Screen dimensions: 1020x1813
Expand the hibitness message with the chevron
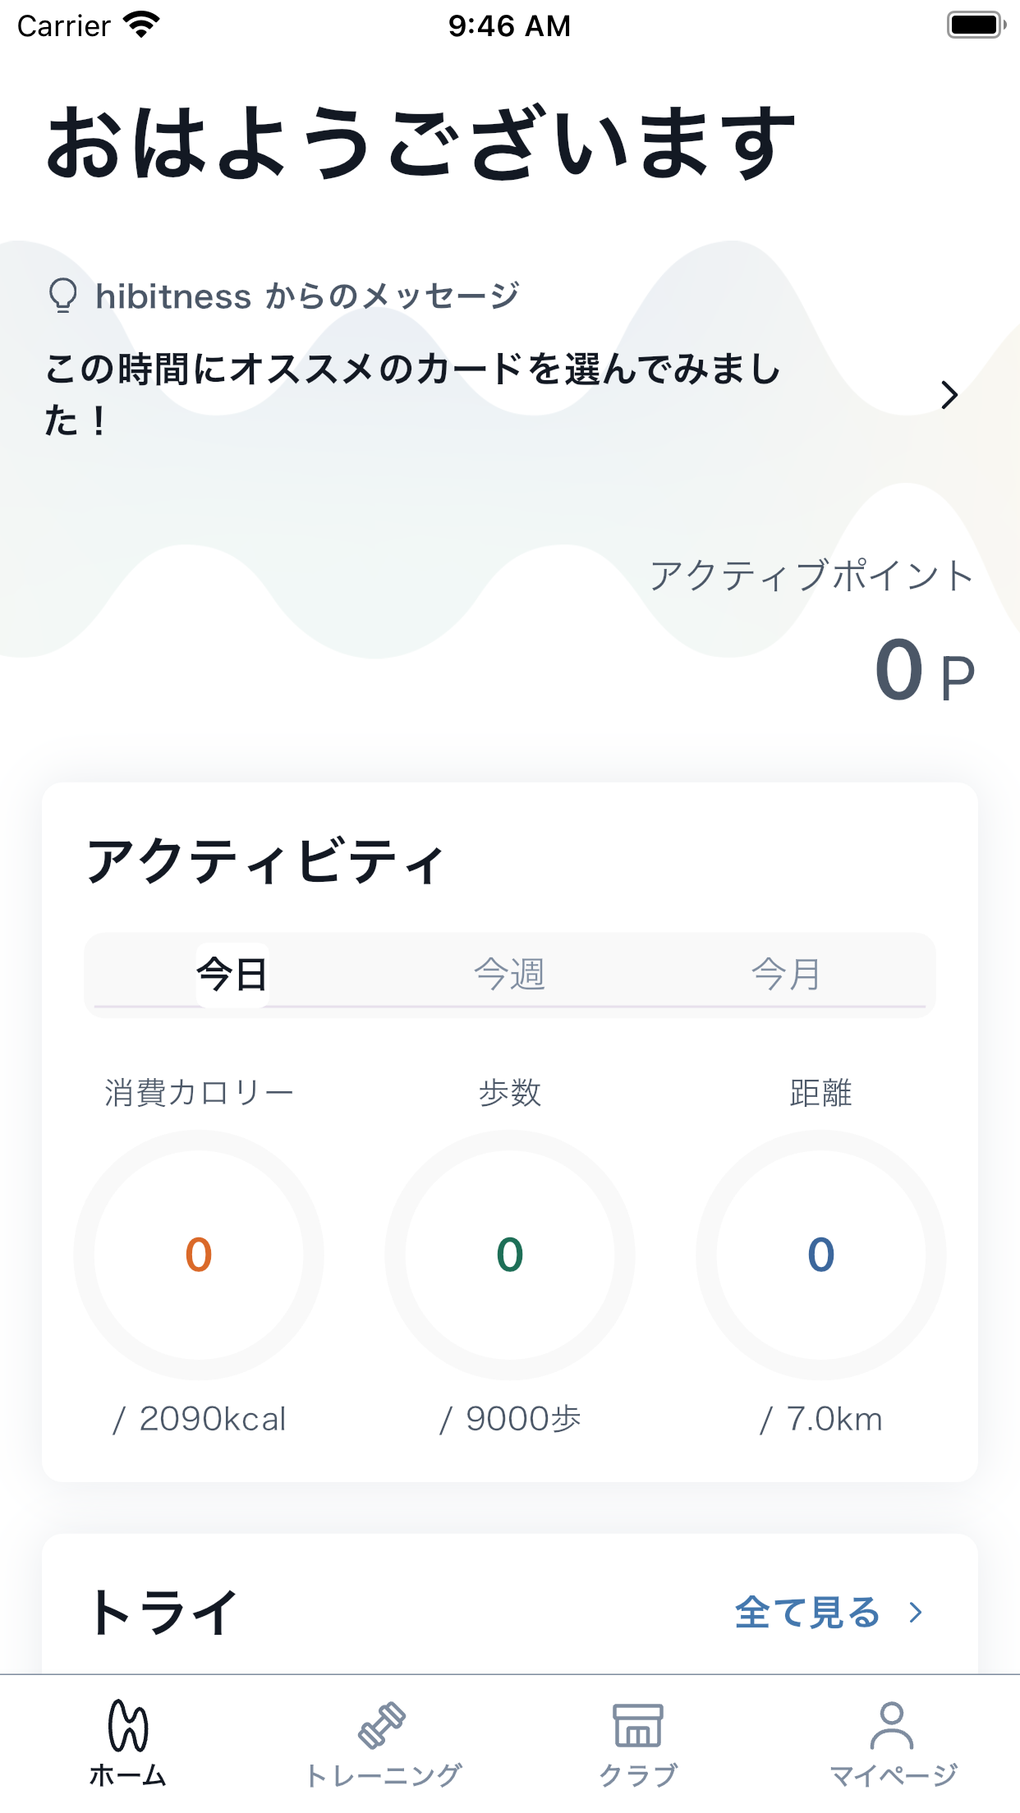click(949, 395)
